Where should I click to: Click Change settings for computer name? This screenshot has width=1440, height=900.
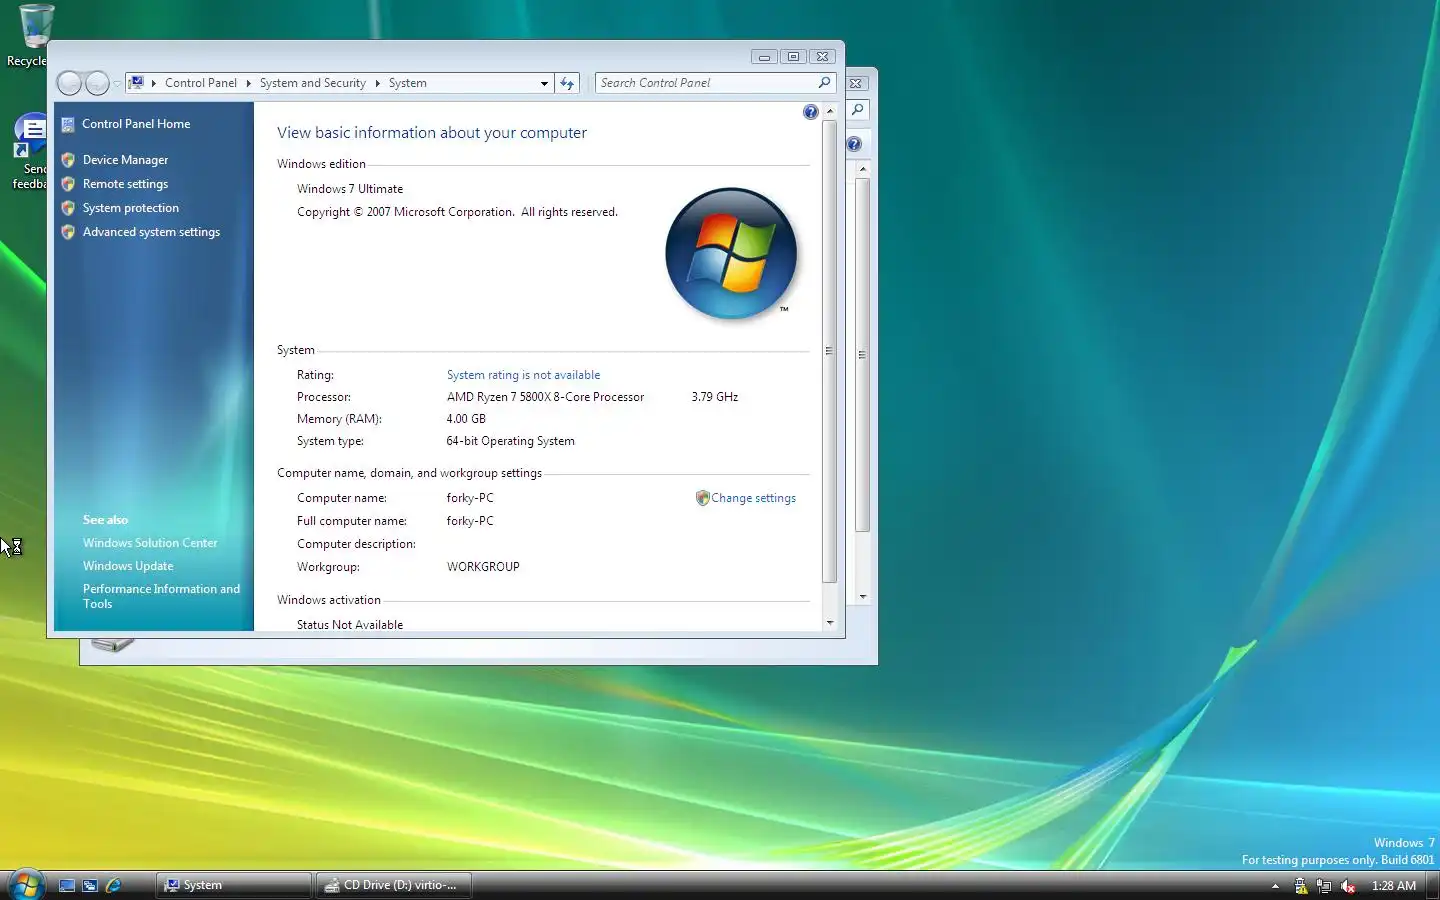pos(753,498)
